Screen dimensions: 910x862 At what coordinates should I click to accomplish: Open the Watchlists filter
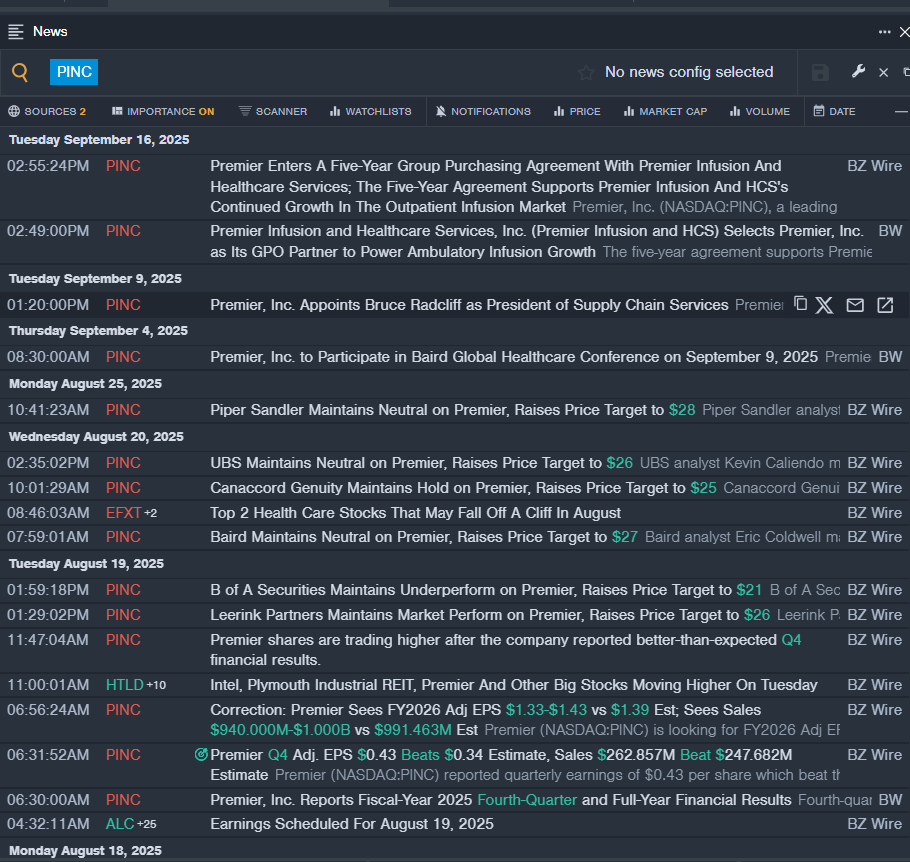click(x=370, y=111)
